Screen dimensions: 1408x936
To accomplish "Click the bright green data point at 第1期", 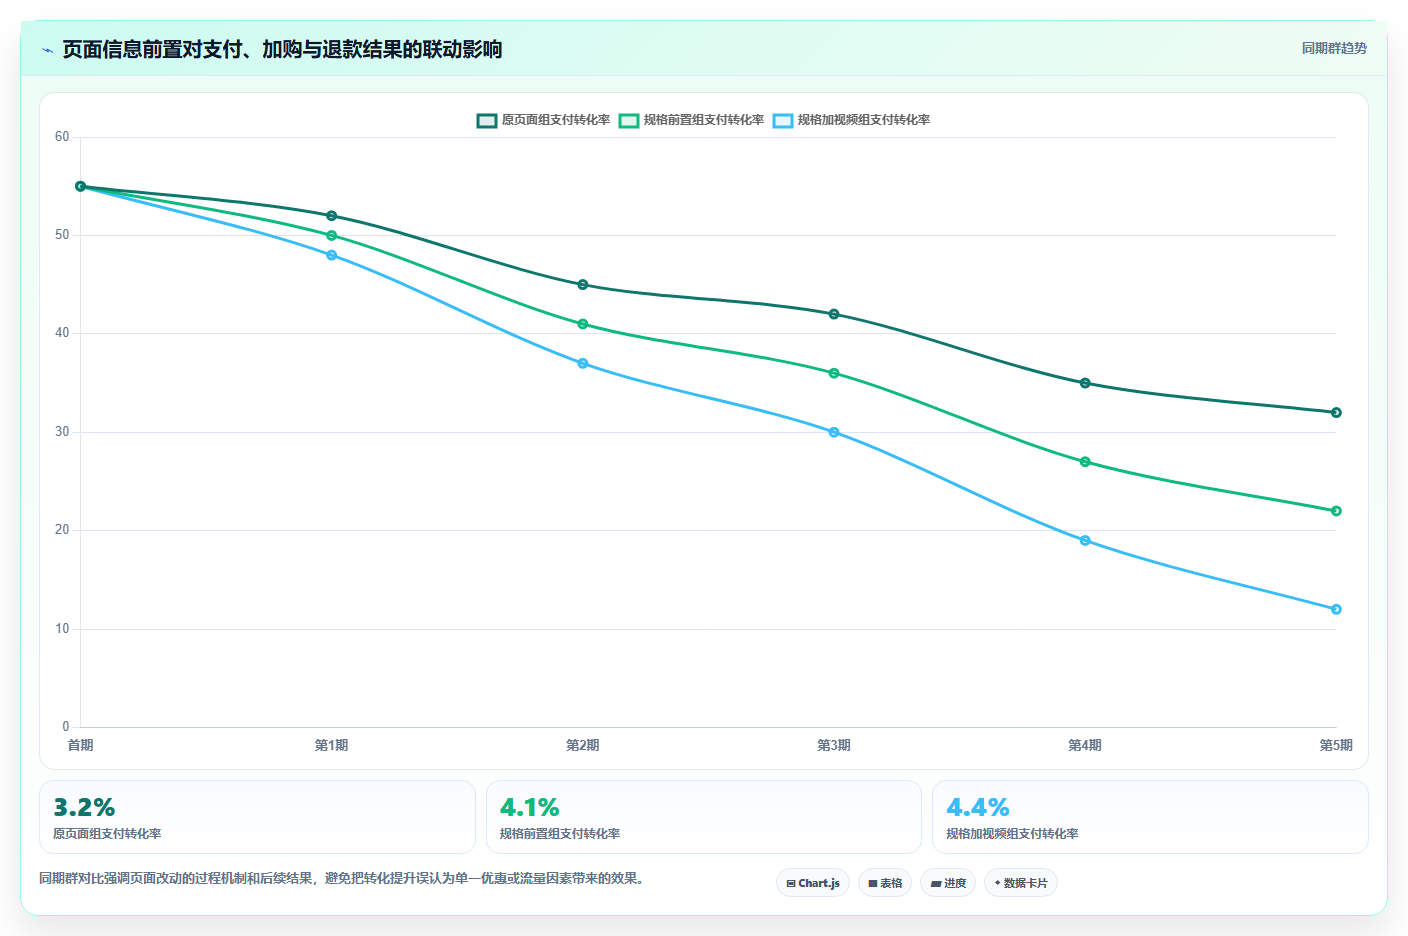I will (x=332, y=235).
